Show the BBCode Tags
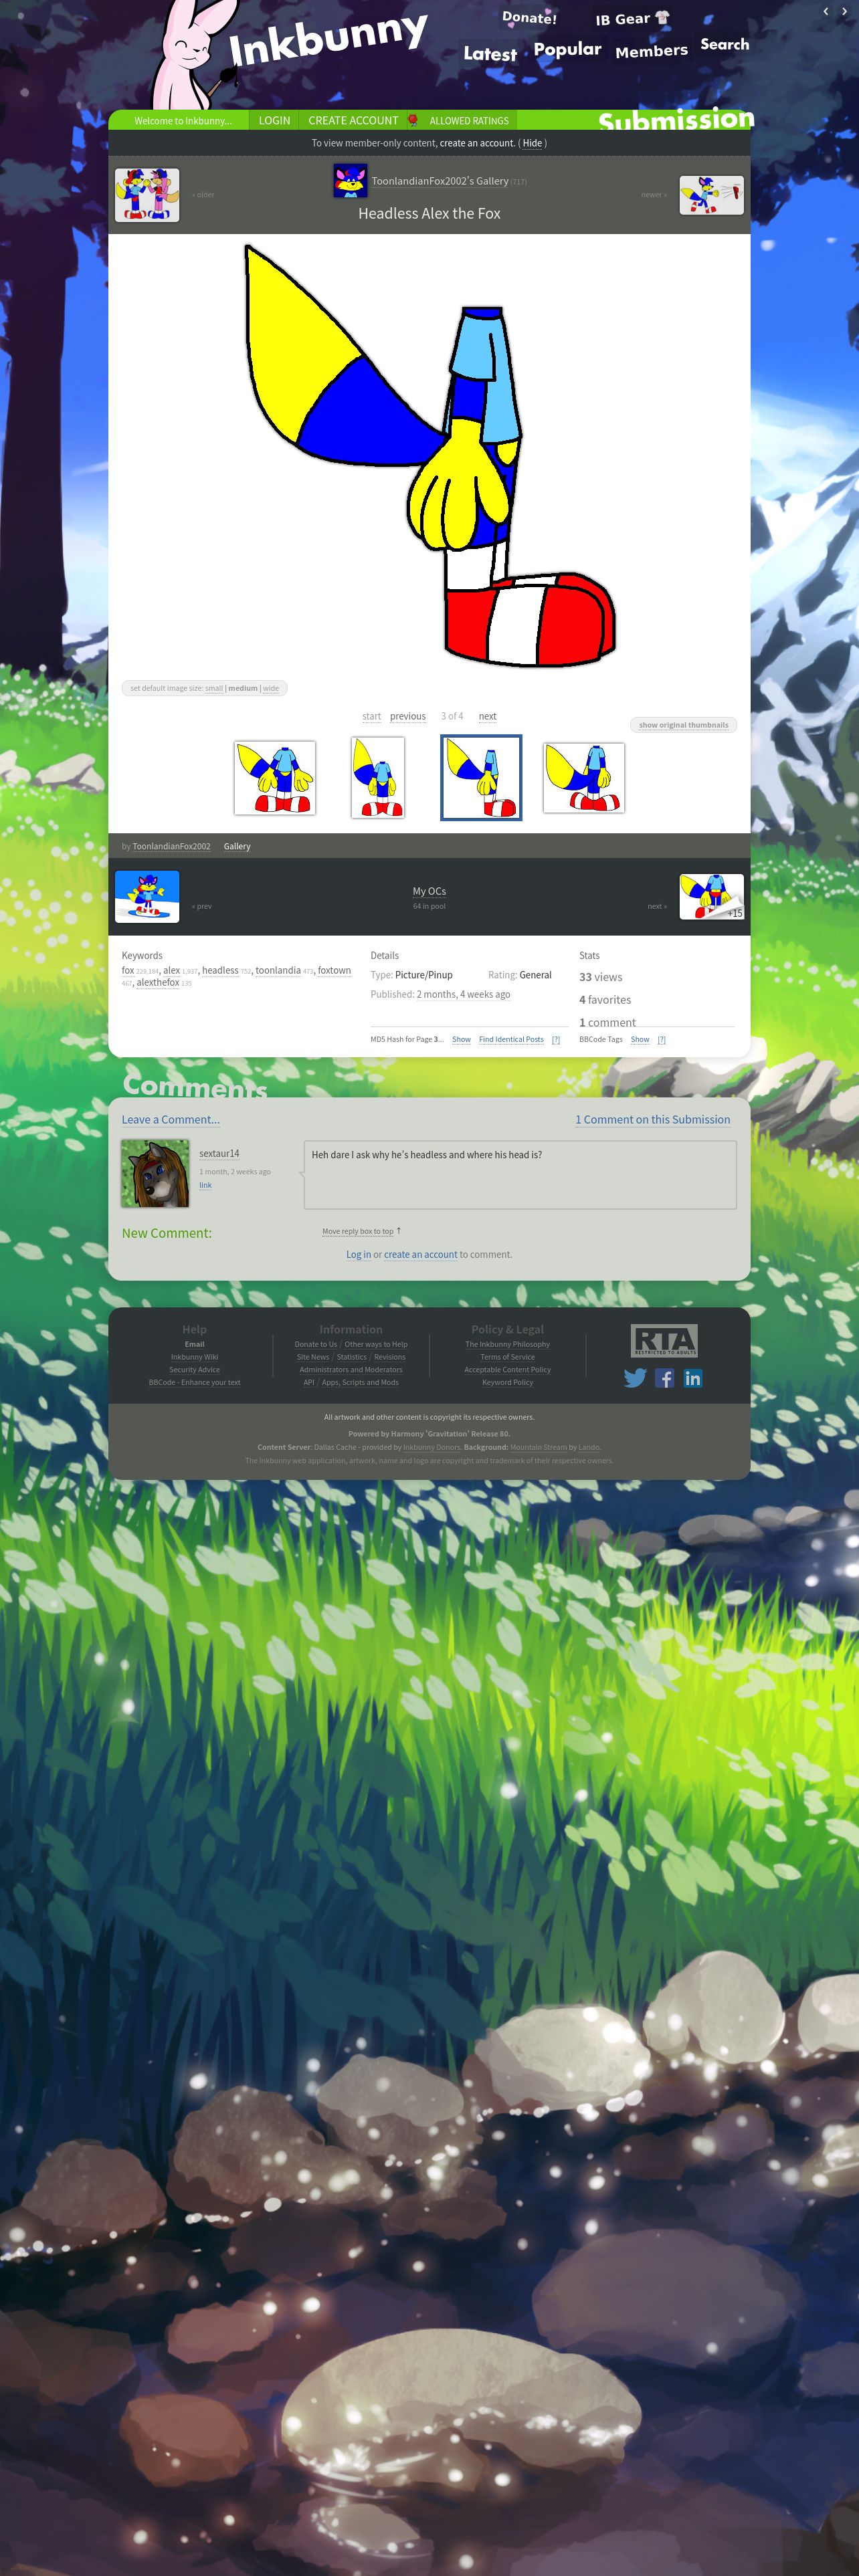Image resolution: width=859 pixels, height=2576 pixels. click(640, 1039)
